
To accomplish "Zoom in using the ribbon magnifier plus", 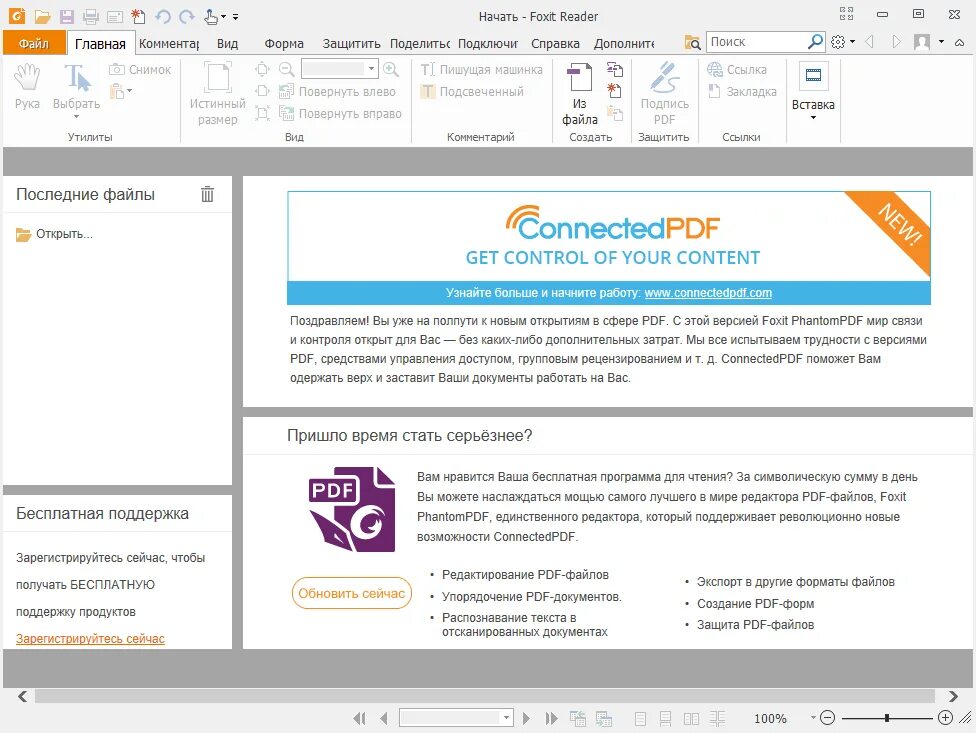I will click(x=391, y=69).
